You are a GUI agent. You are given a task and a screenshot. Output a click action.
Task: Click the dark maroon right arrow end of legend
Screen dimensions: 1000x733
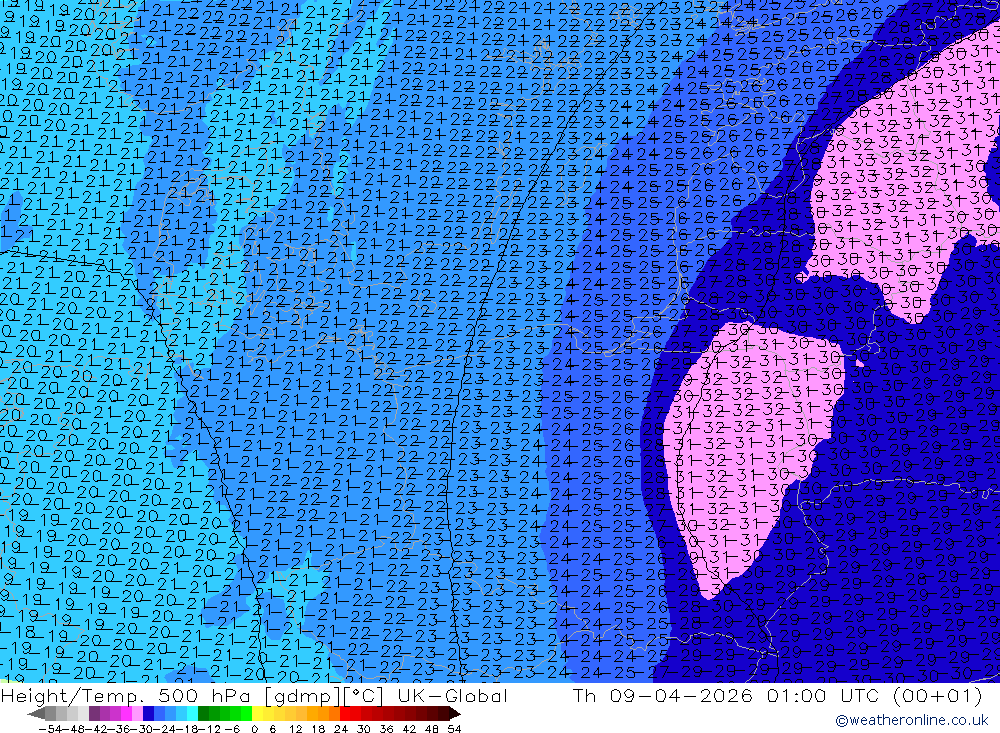click(x=454, y=714)
